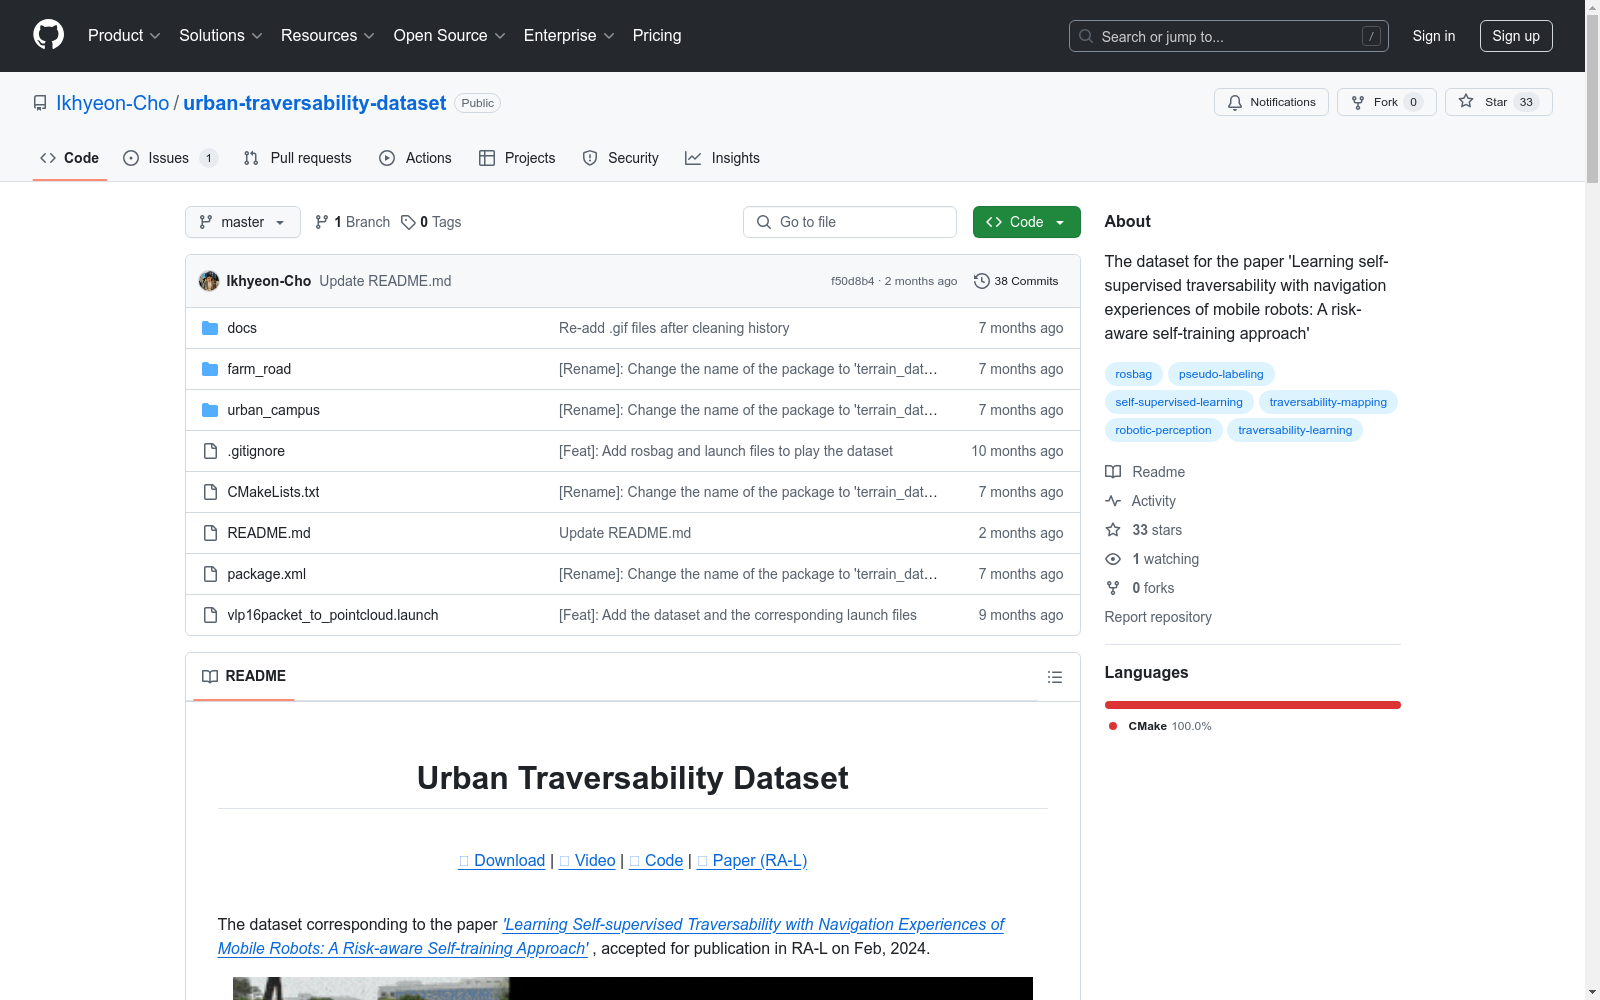Click the red dot beside CMake 100.0%

[1113, 726]
